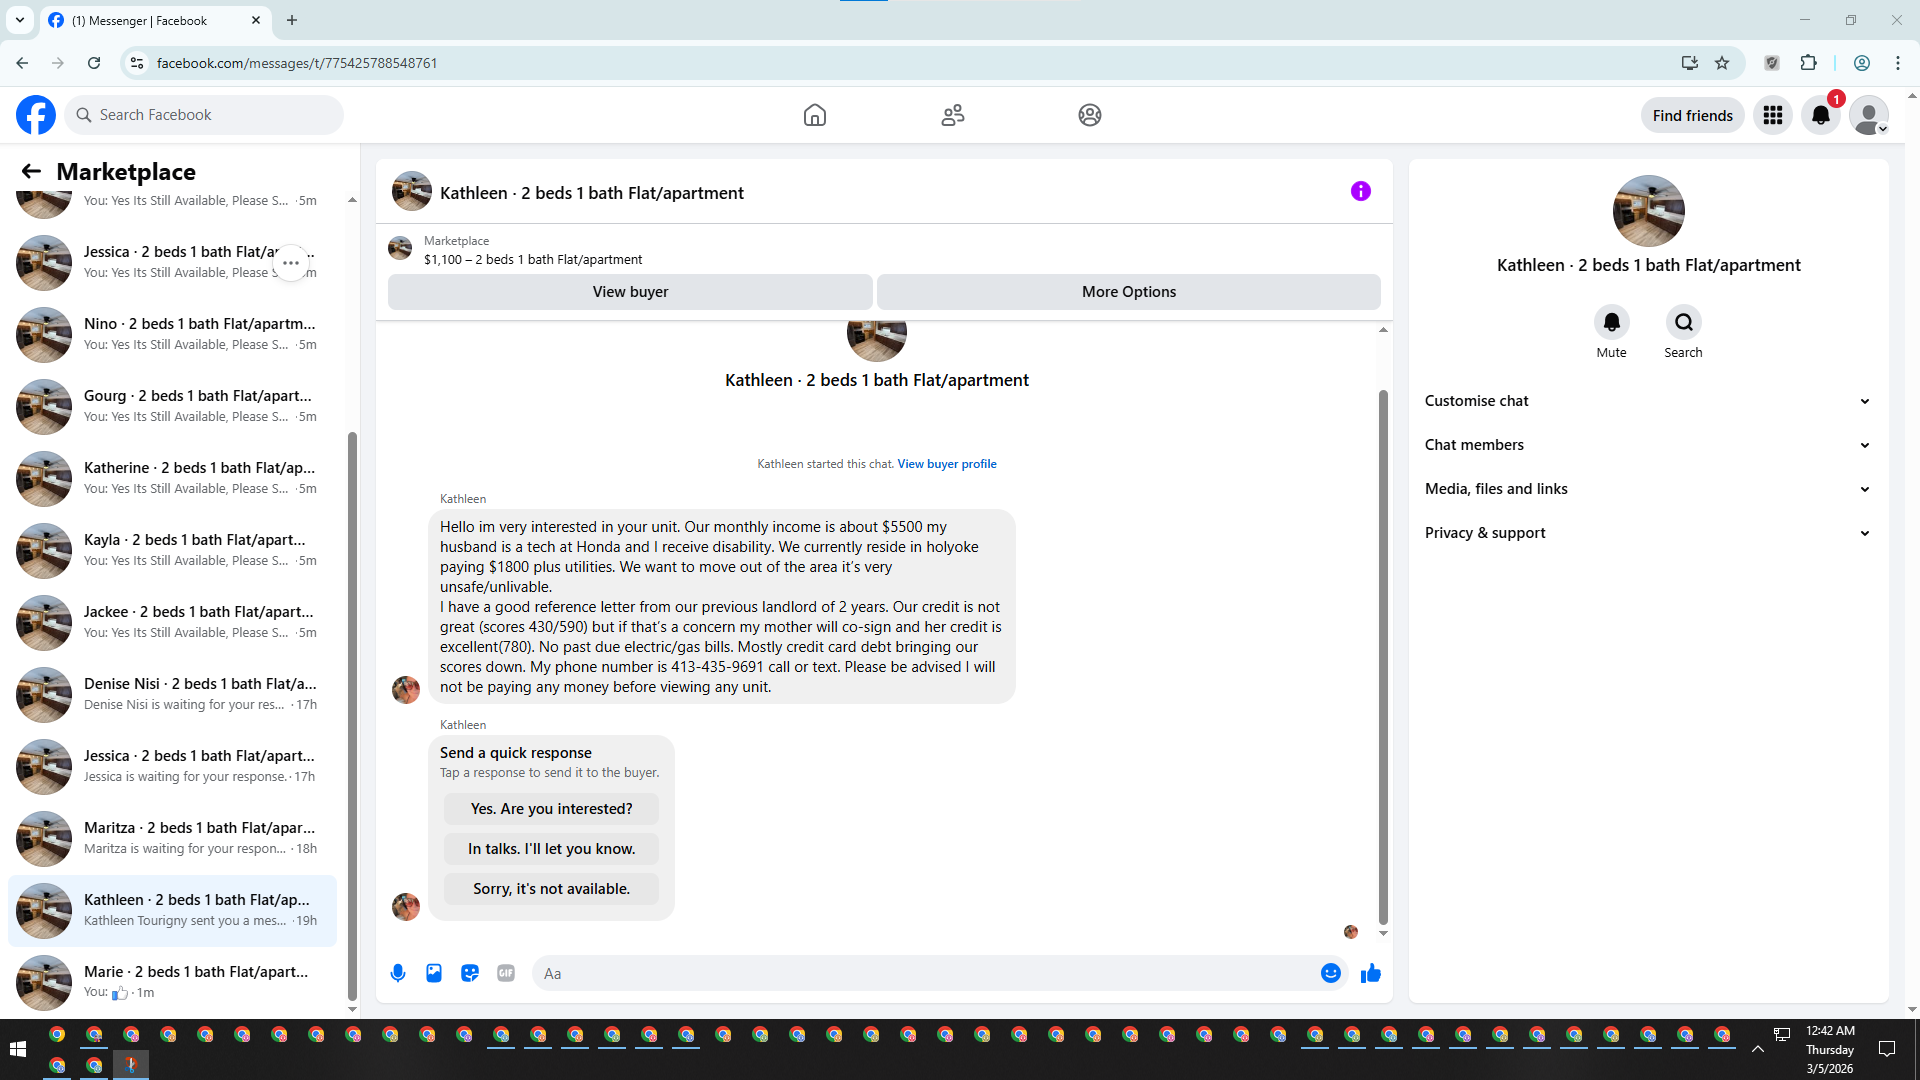Expand the Privacy & support section

pyautogui.click(x=1648, y=533)
